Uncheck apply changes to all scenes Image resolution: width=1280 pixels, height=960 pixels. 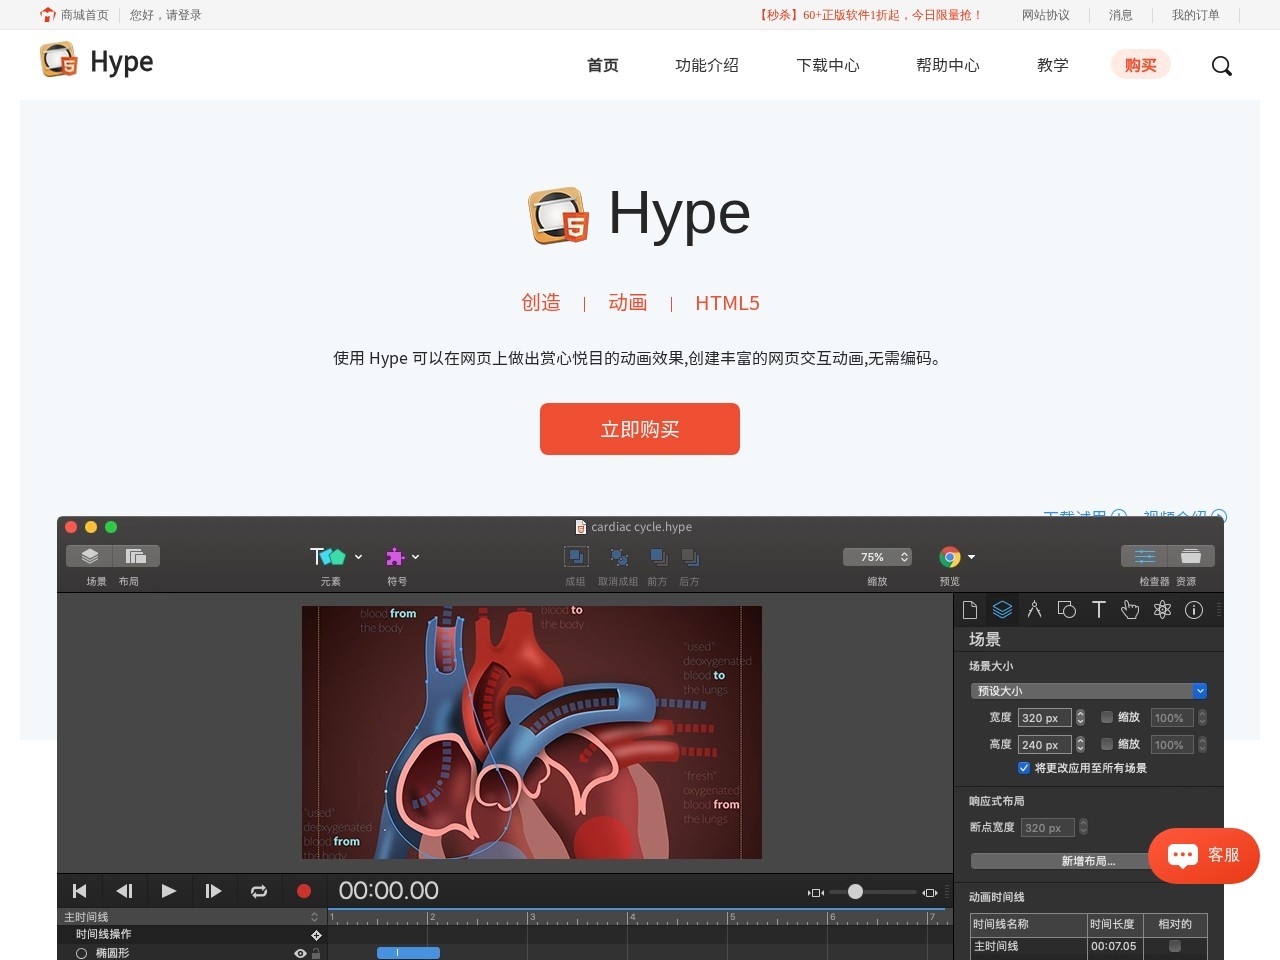pyautogui.click(x=1024, y=768)
